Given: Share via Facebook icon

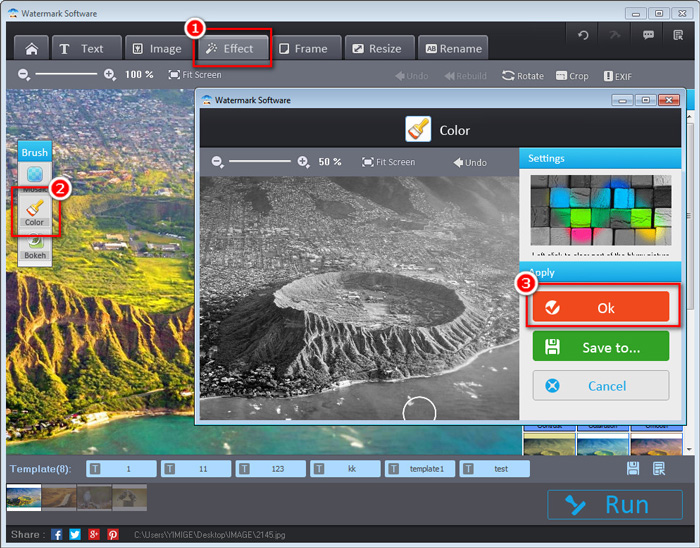Looking at the screenshot, I should click(57, 534).
